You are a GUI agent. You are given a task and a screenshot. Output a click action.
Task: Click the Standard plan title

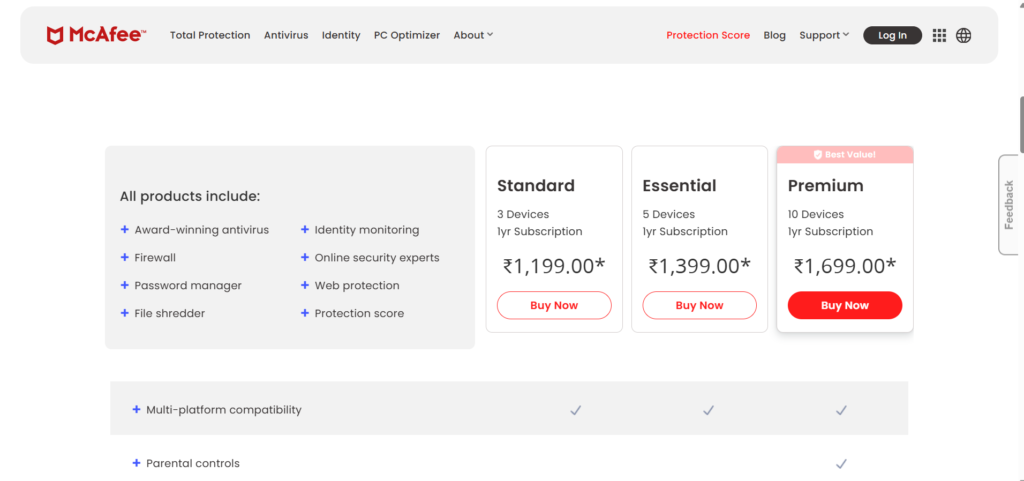pos(536,186)
